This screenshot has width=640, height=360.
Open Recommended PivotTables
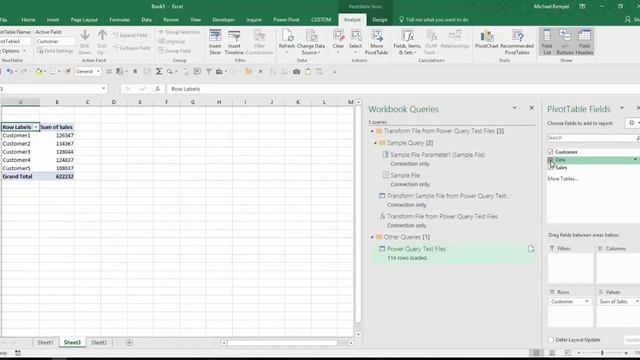click(517, 42)
